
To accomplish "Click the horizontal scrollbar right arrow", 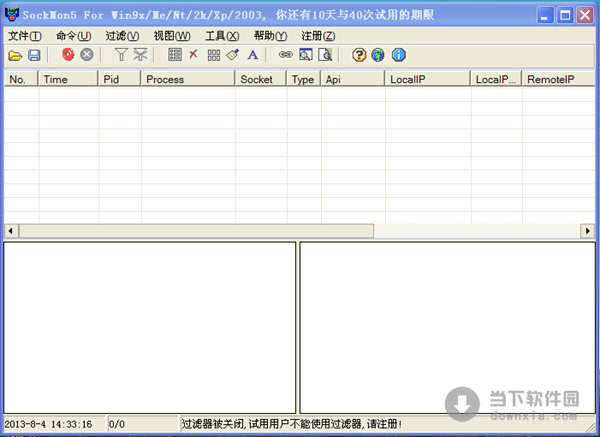I will 588,231.
